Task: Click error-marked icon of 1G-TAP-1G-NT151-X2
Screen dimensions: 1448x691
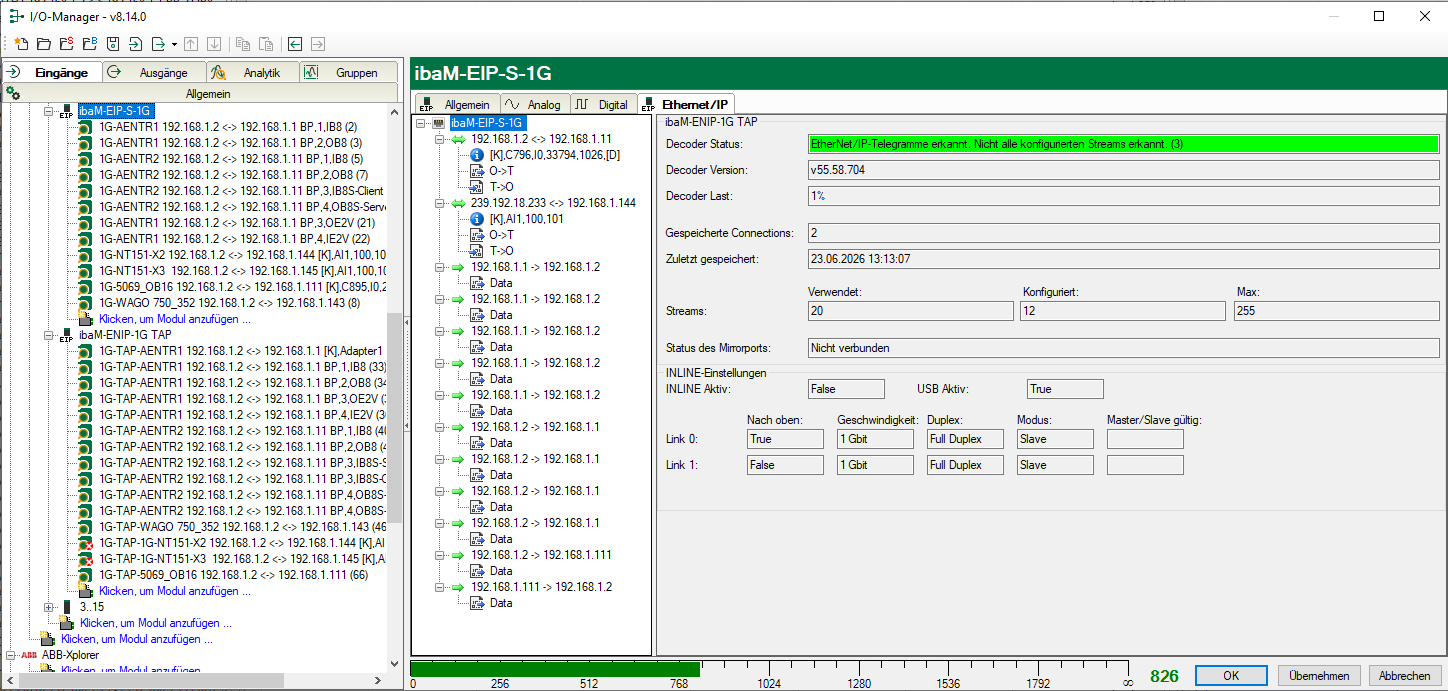Action: coord(87,543)
